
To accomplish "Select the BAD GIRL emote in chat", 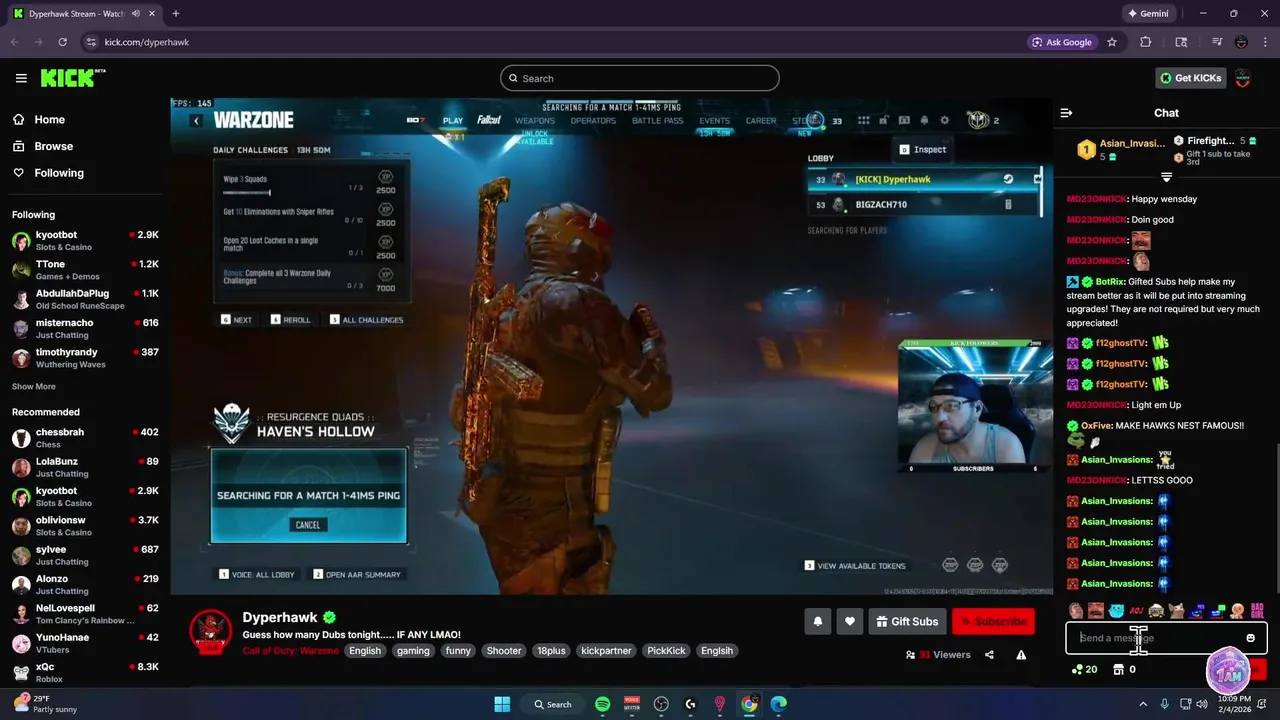I will tap(1257, 610).
